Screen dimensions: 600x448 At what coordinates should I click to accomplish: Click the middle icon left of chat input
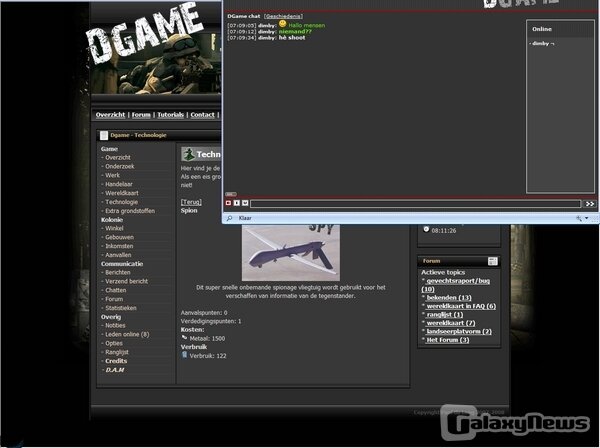pyautogui.click(x=237, y=203)
